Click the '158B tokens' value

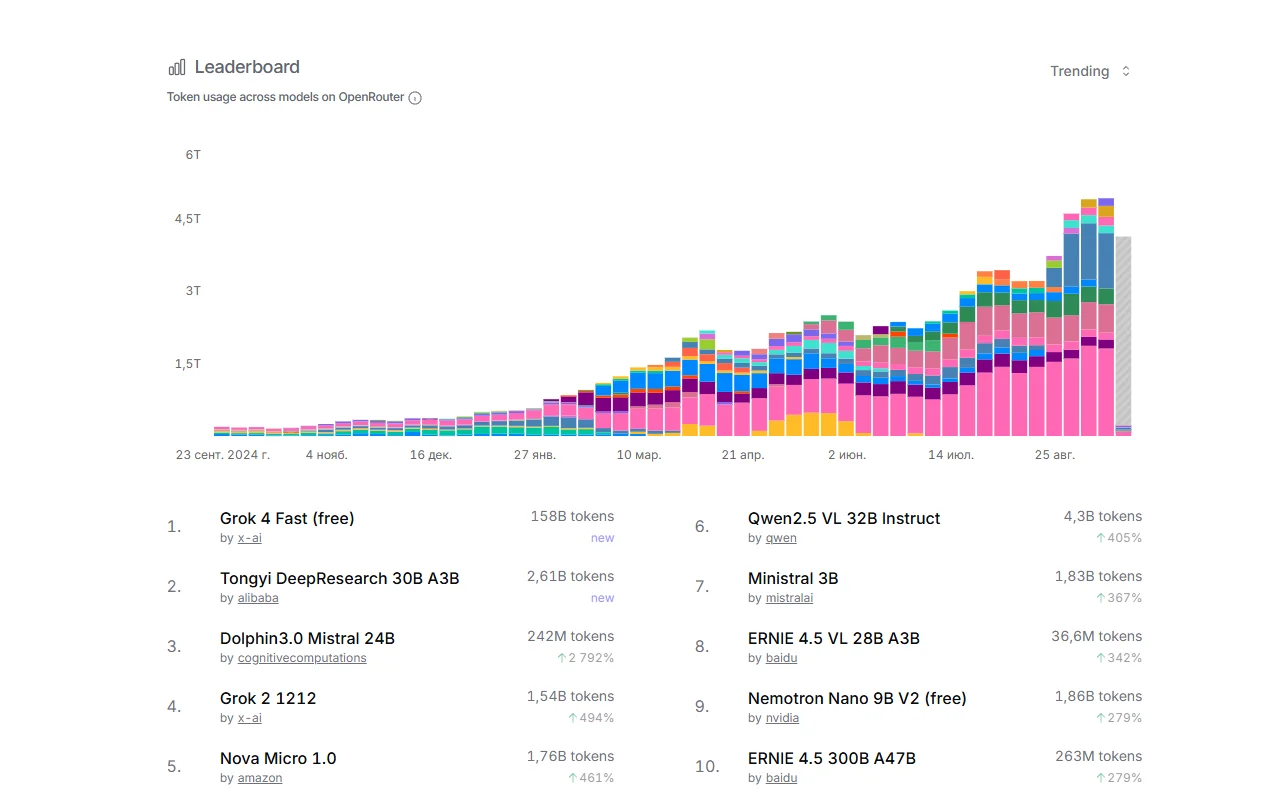572,516
